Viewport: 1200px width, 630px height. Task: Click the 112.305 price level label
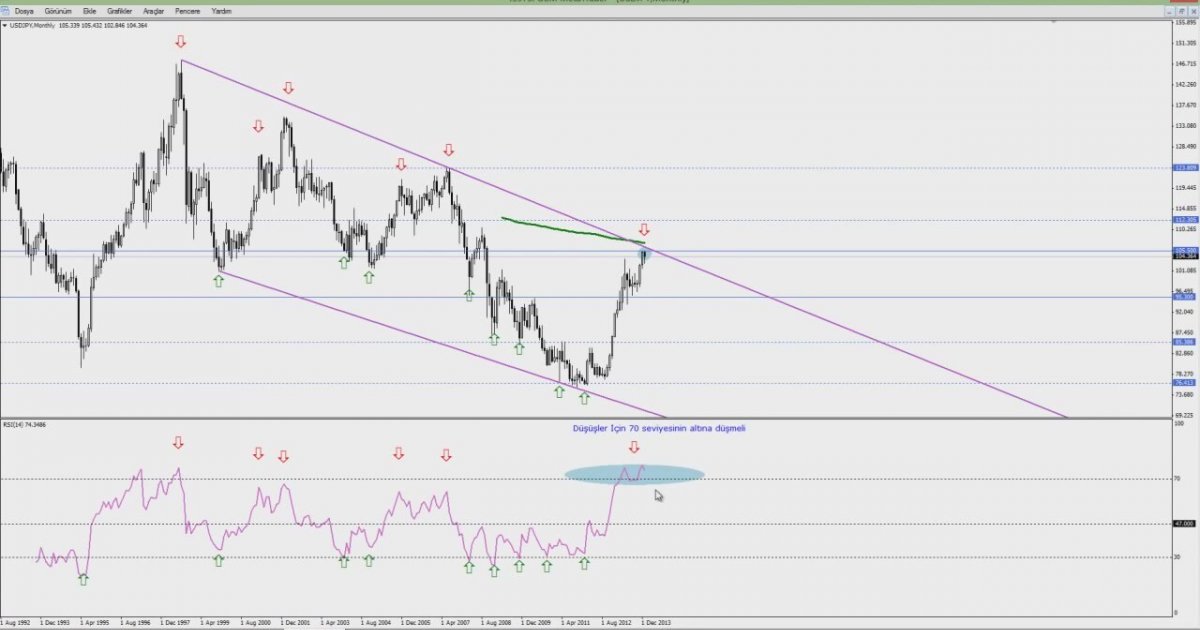[1185, 220]
